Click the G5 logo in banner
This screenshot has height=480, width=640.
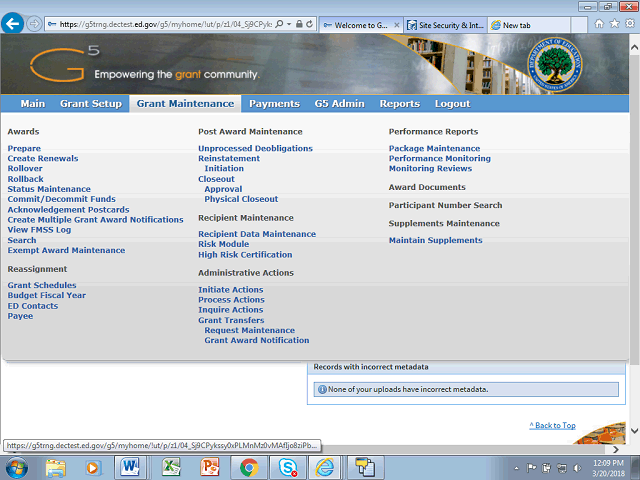click(64, 63)
